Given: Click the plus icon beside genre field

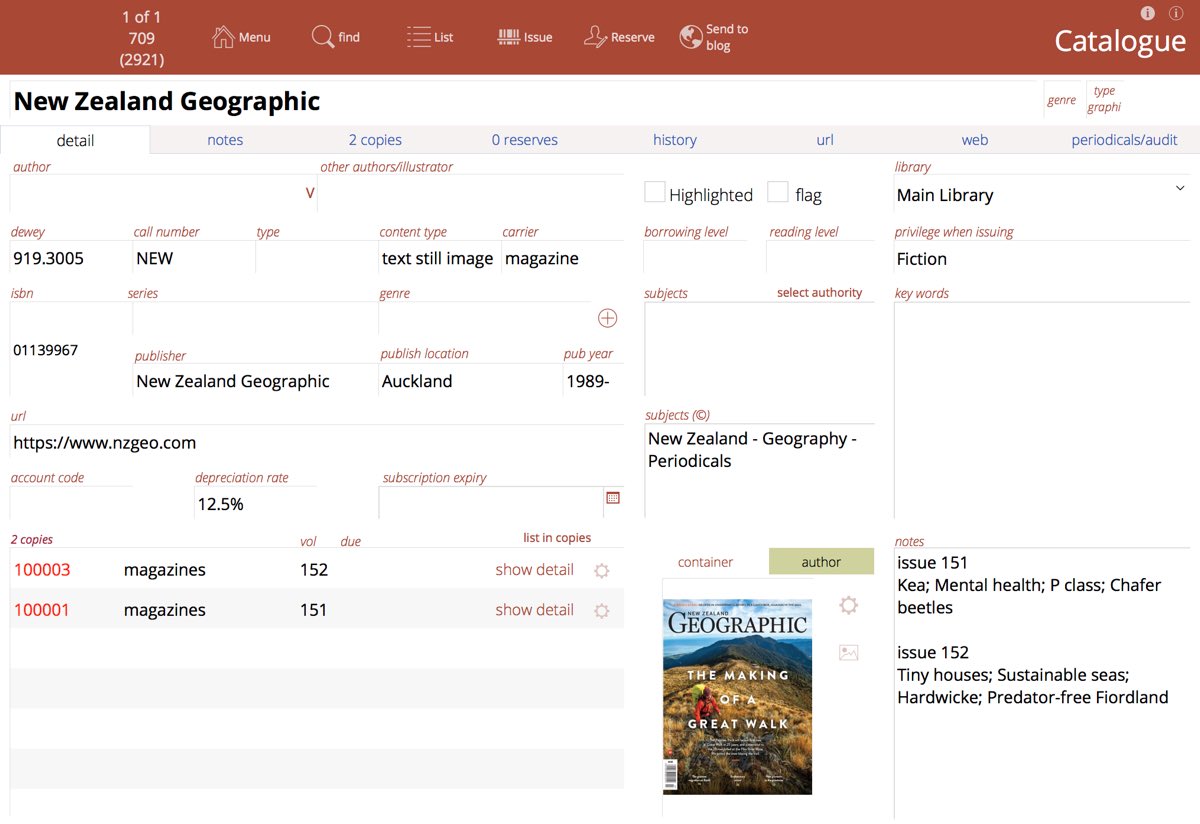Looking at the screenshot, I should tap(607, 318).
